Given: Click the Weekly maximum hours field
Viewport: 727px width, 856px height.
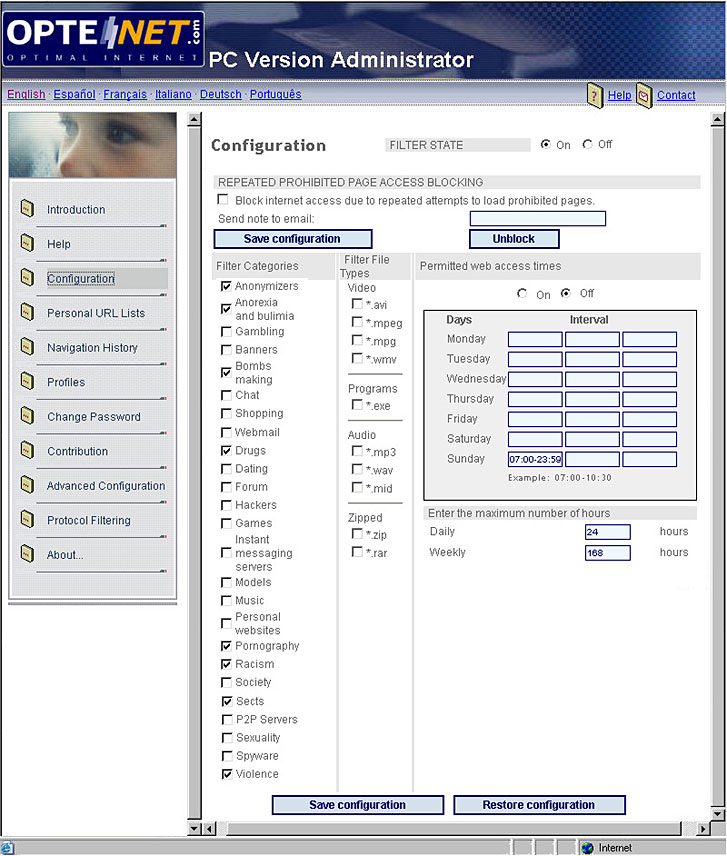Looking at the screenshot, I should click(x=607, y=552).
